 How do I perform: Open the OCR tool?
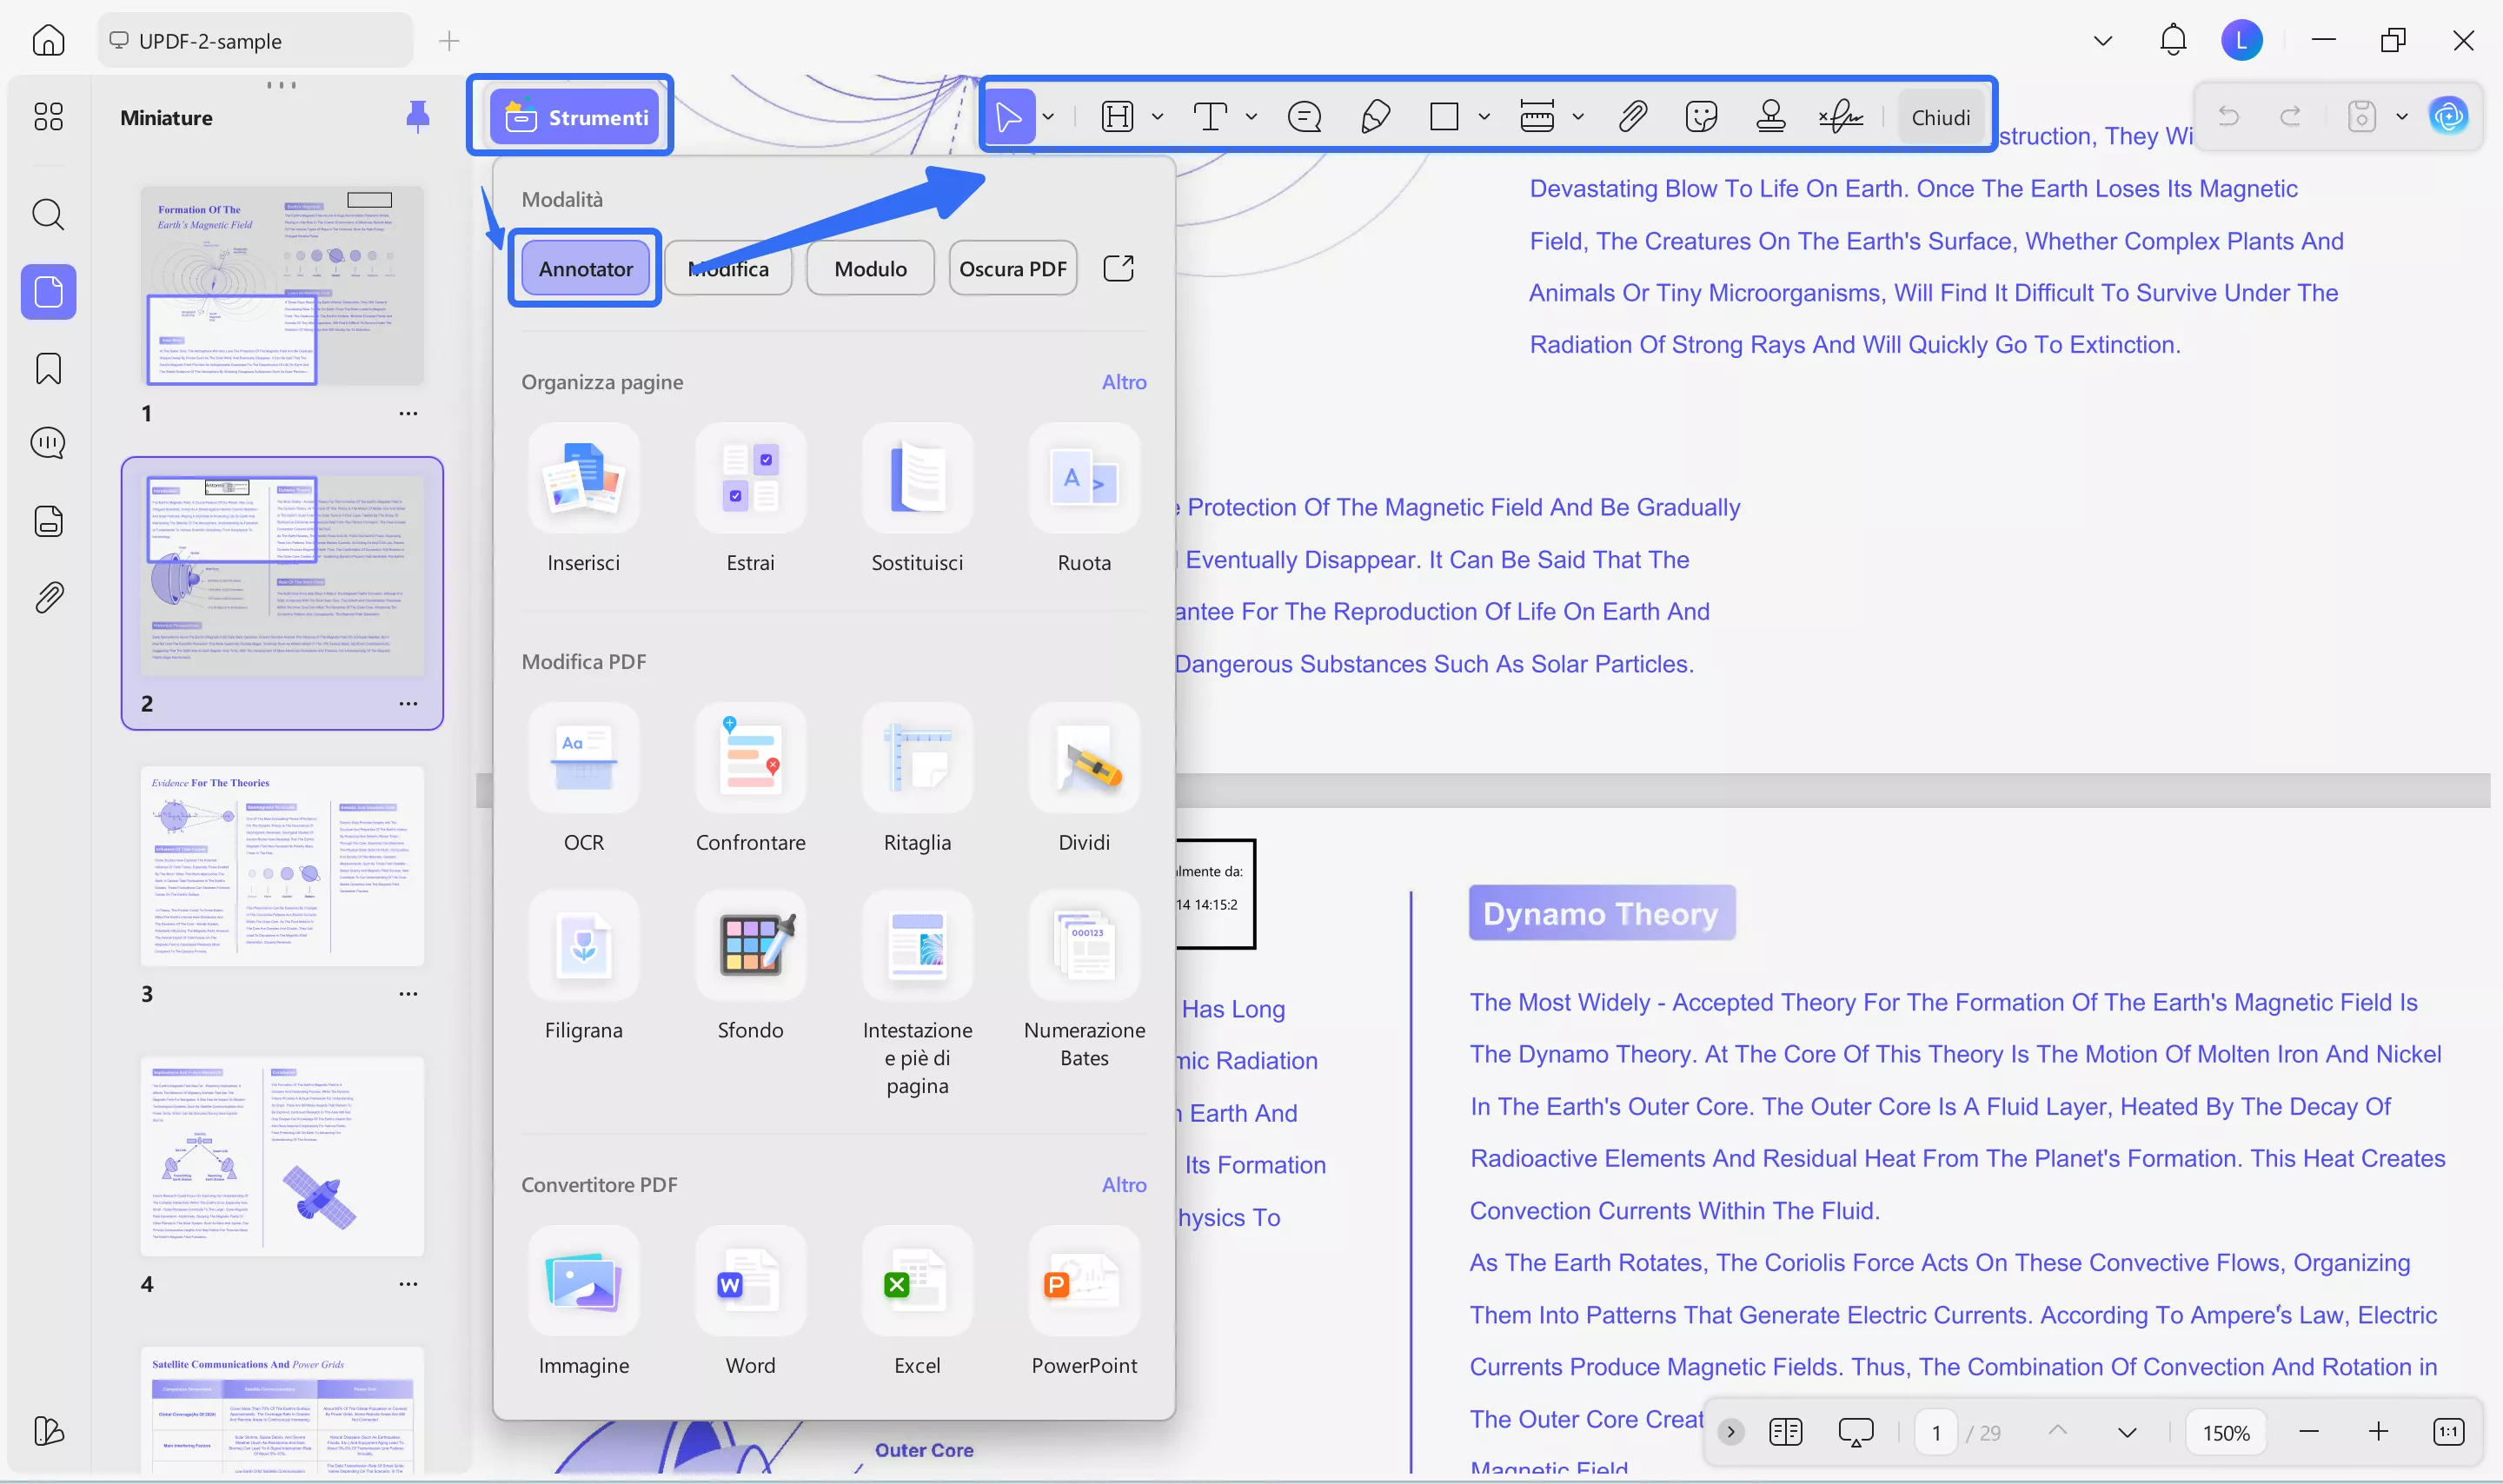click(583, 759)
